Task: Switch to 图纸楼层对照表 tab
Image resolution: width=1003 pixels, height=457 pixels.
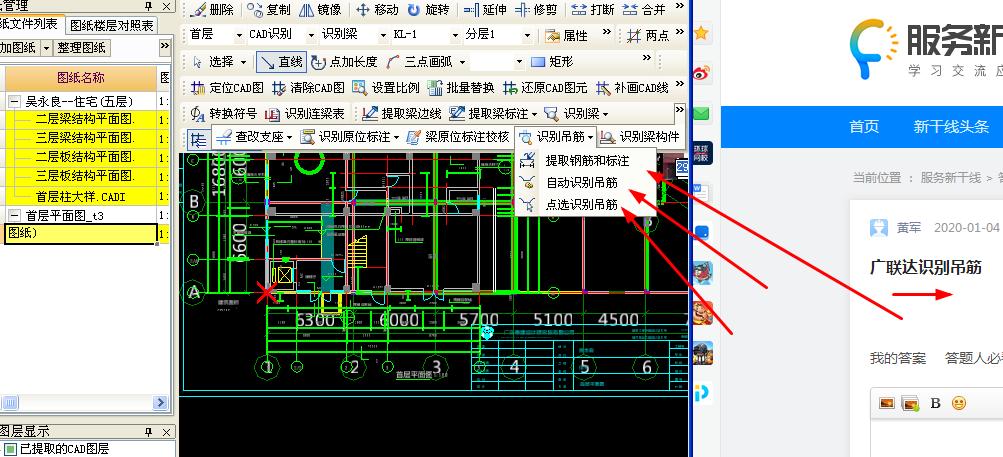Action: (x=111, y=26)
